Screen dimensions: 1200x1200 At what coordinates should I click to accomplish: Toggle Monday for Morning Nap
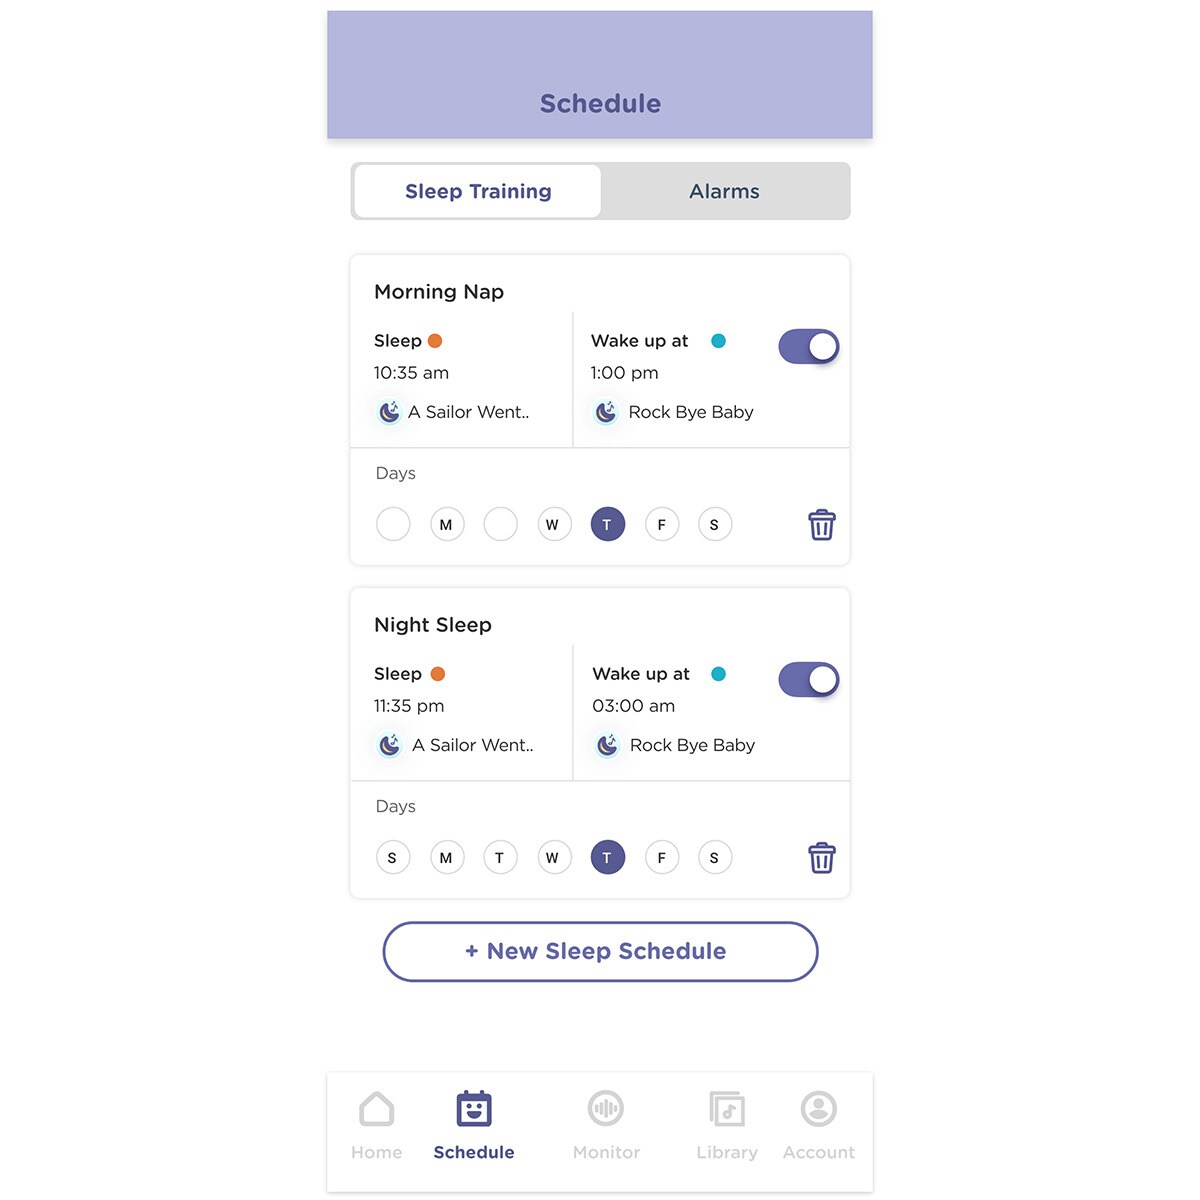click(446, 525)
